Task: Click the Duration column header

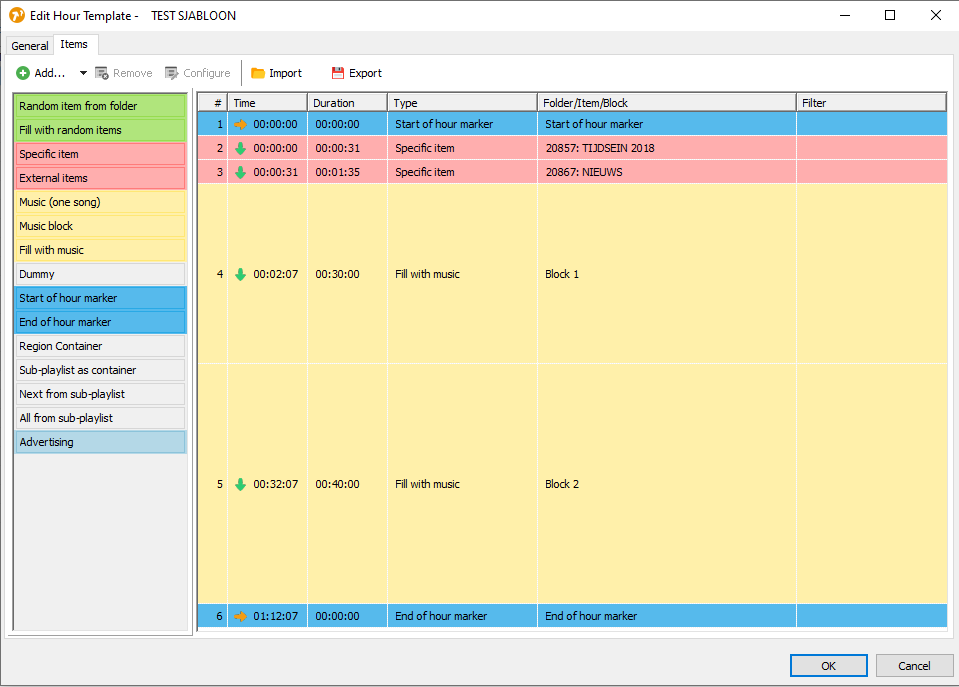Action: coord(347,103)
